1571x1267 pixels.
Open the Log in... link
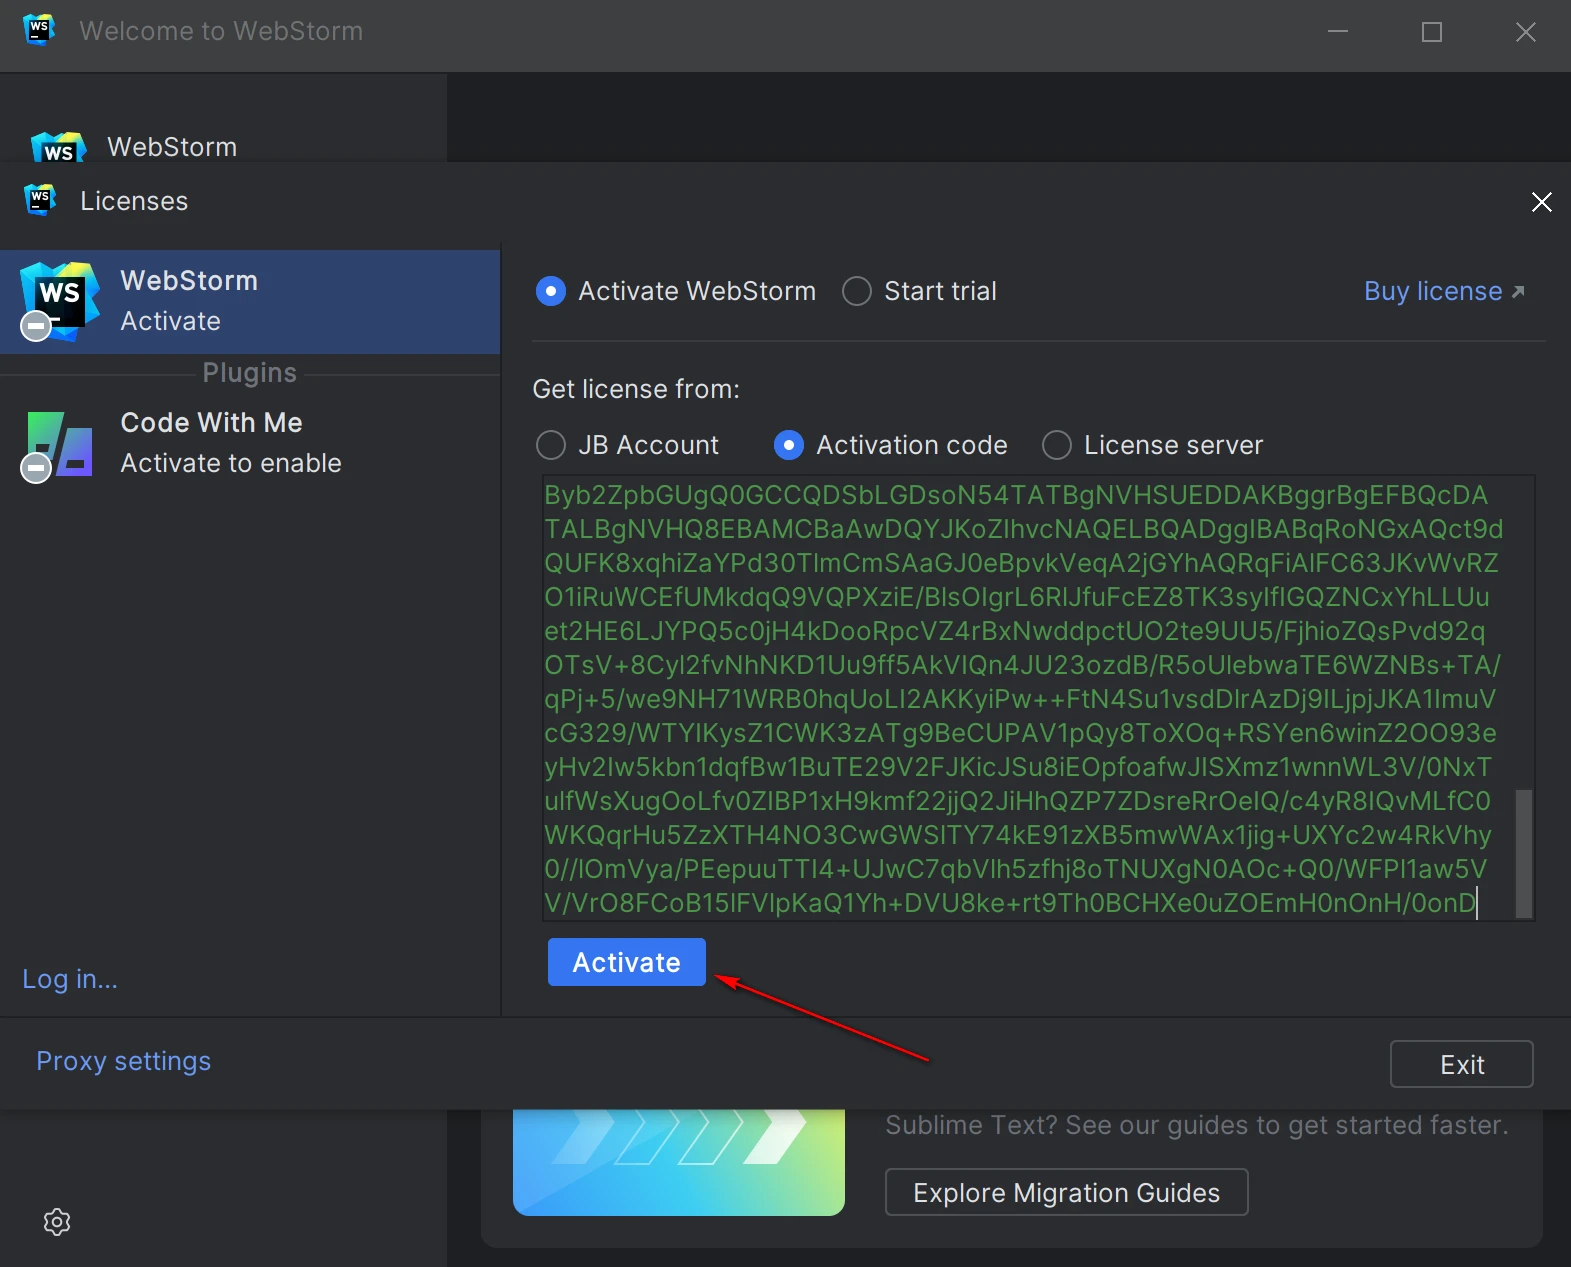(x=70, y=979)
